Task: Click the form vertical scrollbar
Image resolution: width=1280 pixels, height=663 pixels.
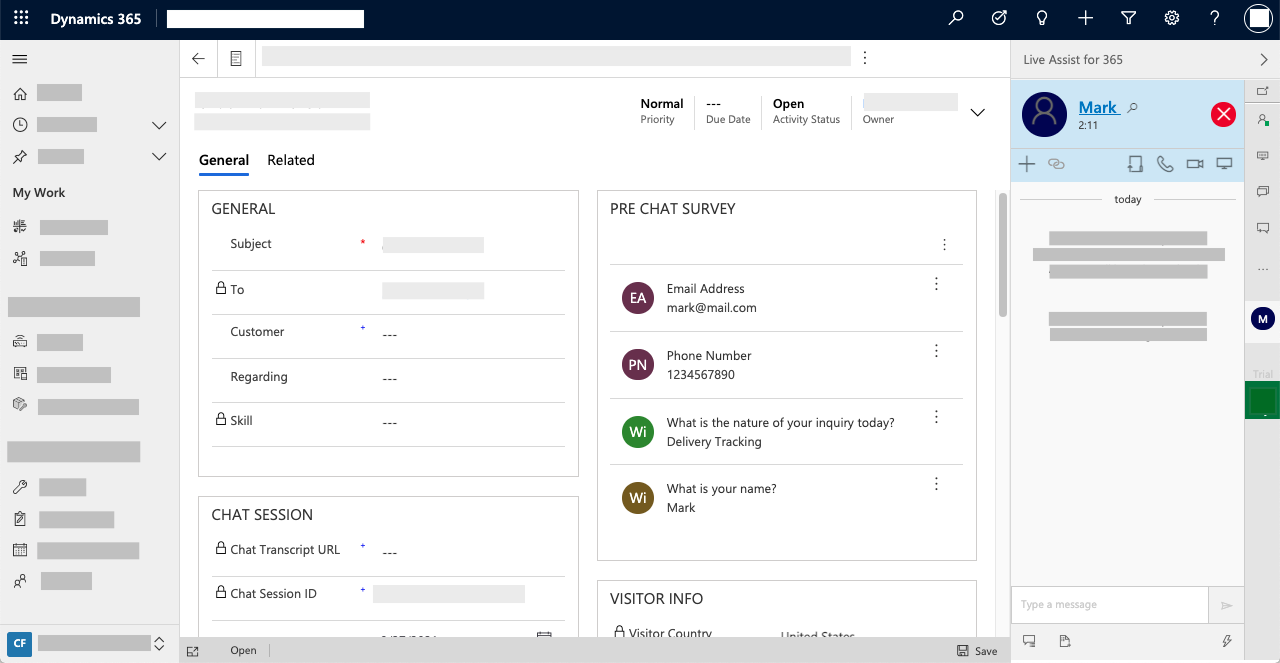Action: coord(1003,255)
